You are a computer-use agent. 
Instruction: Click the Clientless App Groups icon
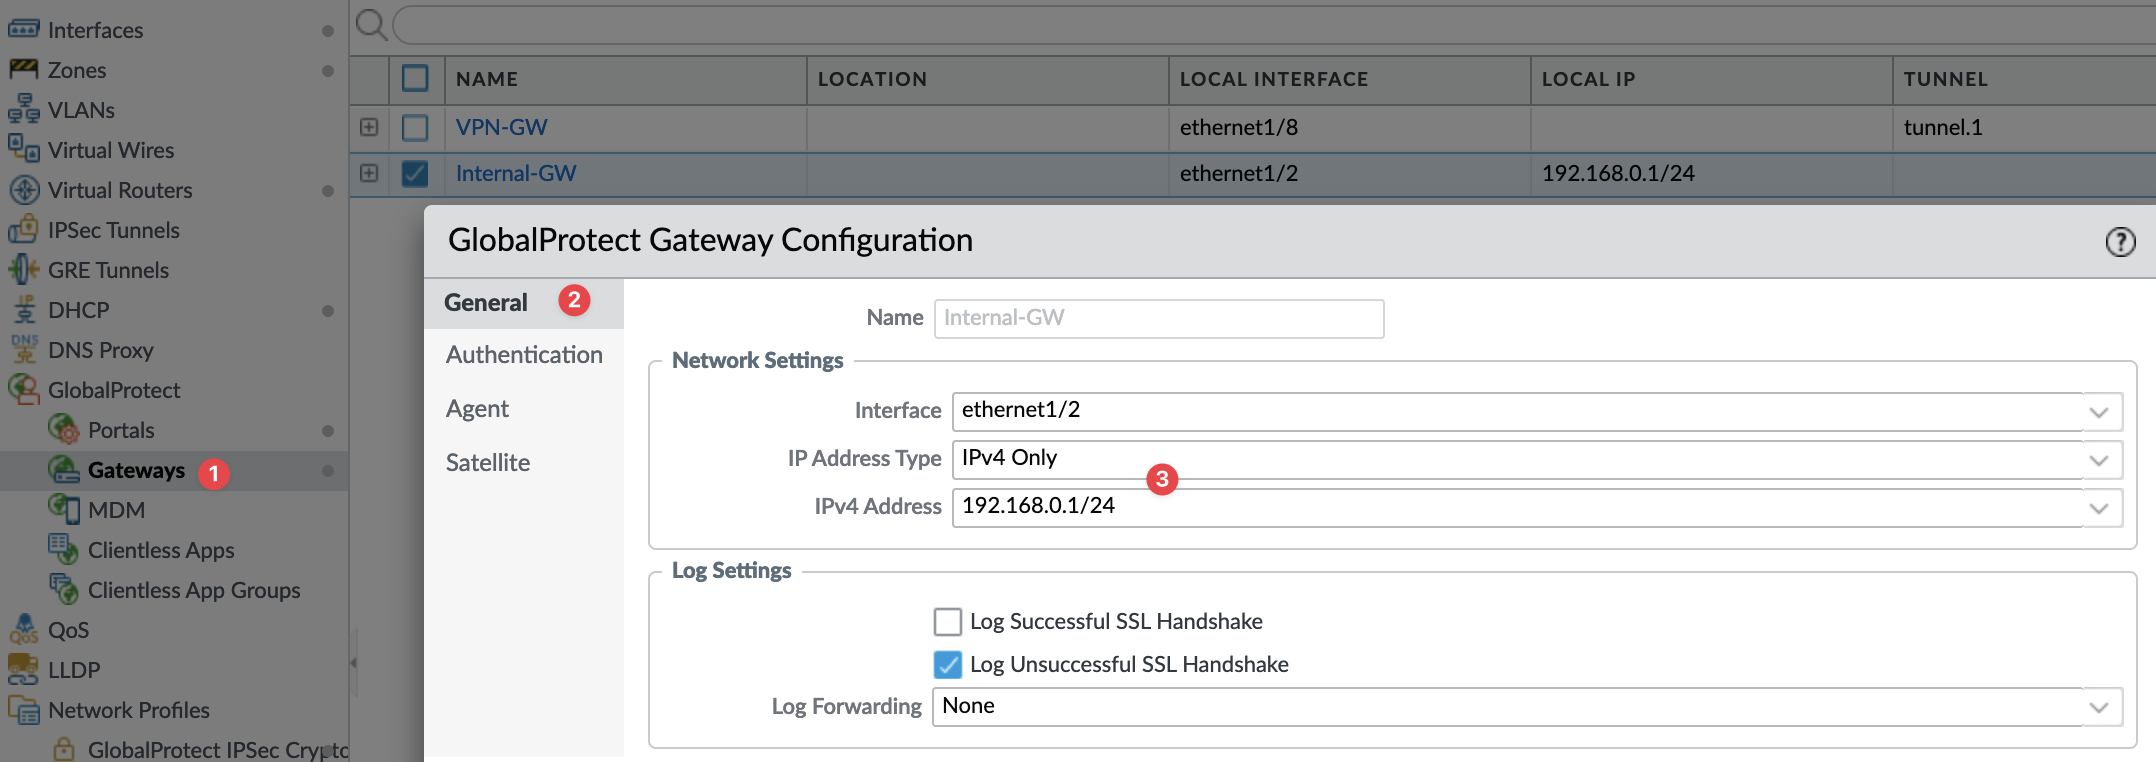pyautogui.click(x=64, y=589)
